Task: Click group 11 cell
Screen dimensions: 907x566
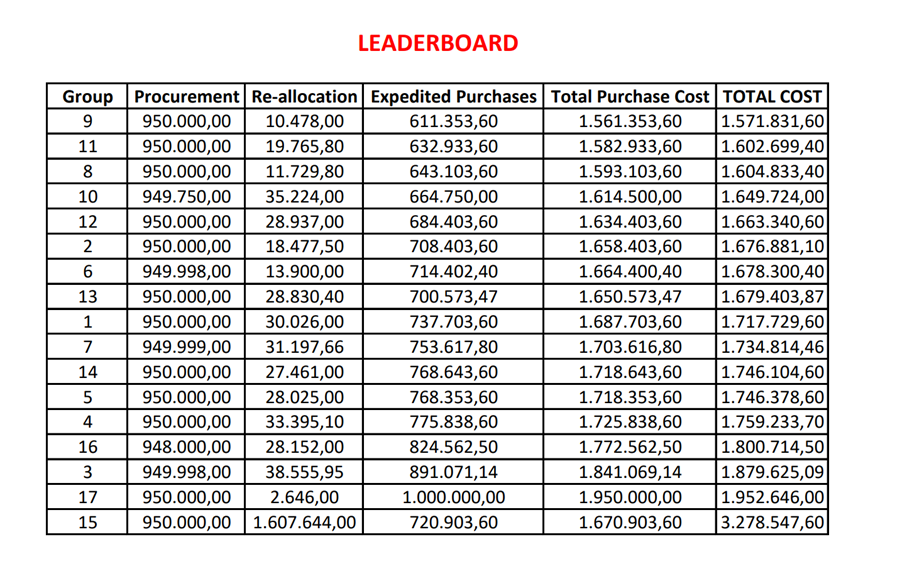Action: tap(87, 146)
